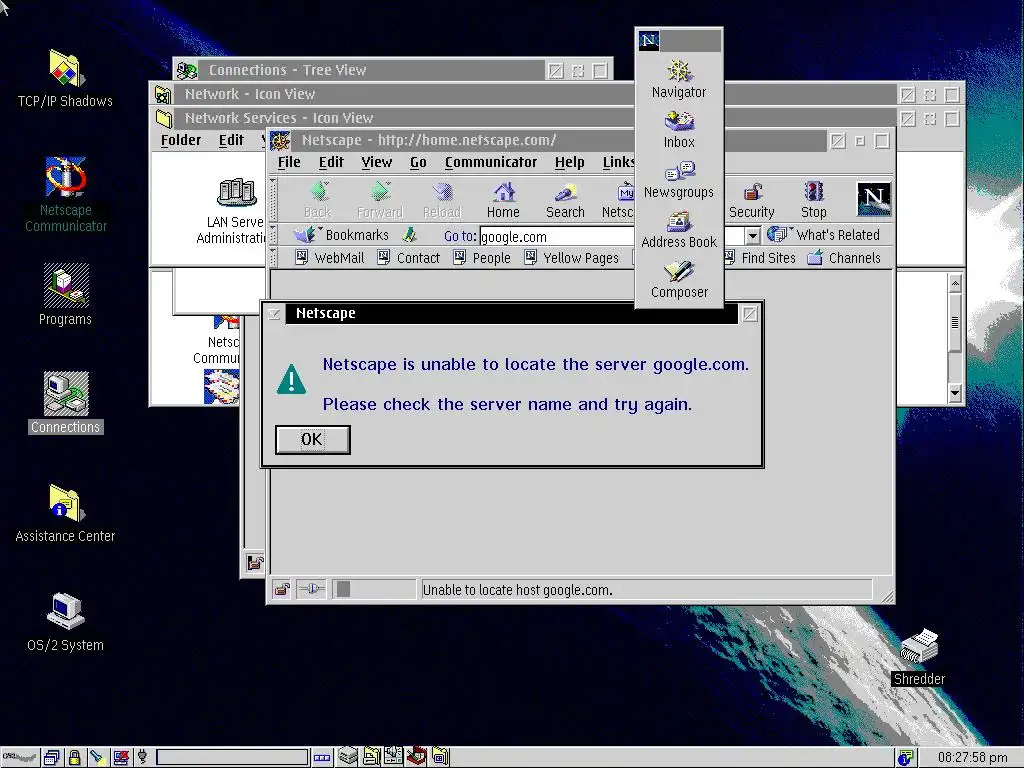Click the Home toolbar icon in Netscape

click(x=504, y=199)
